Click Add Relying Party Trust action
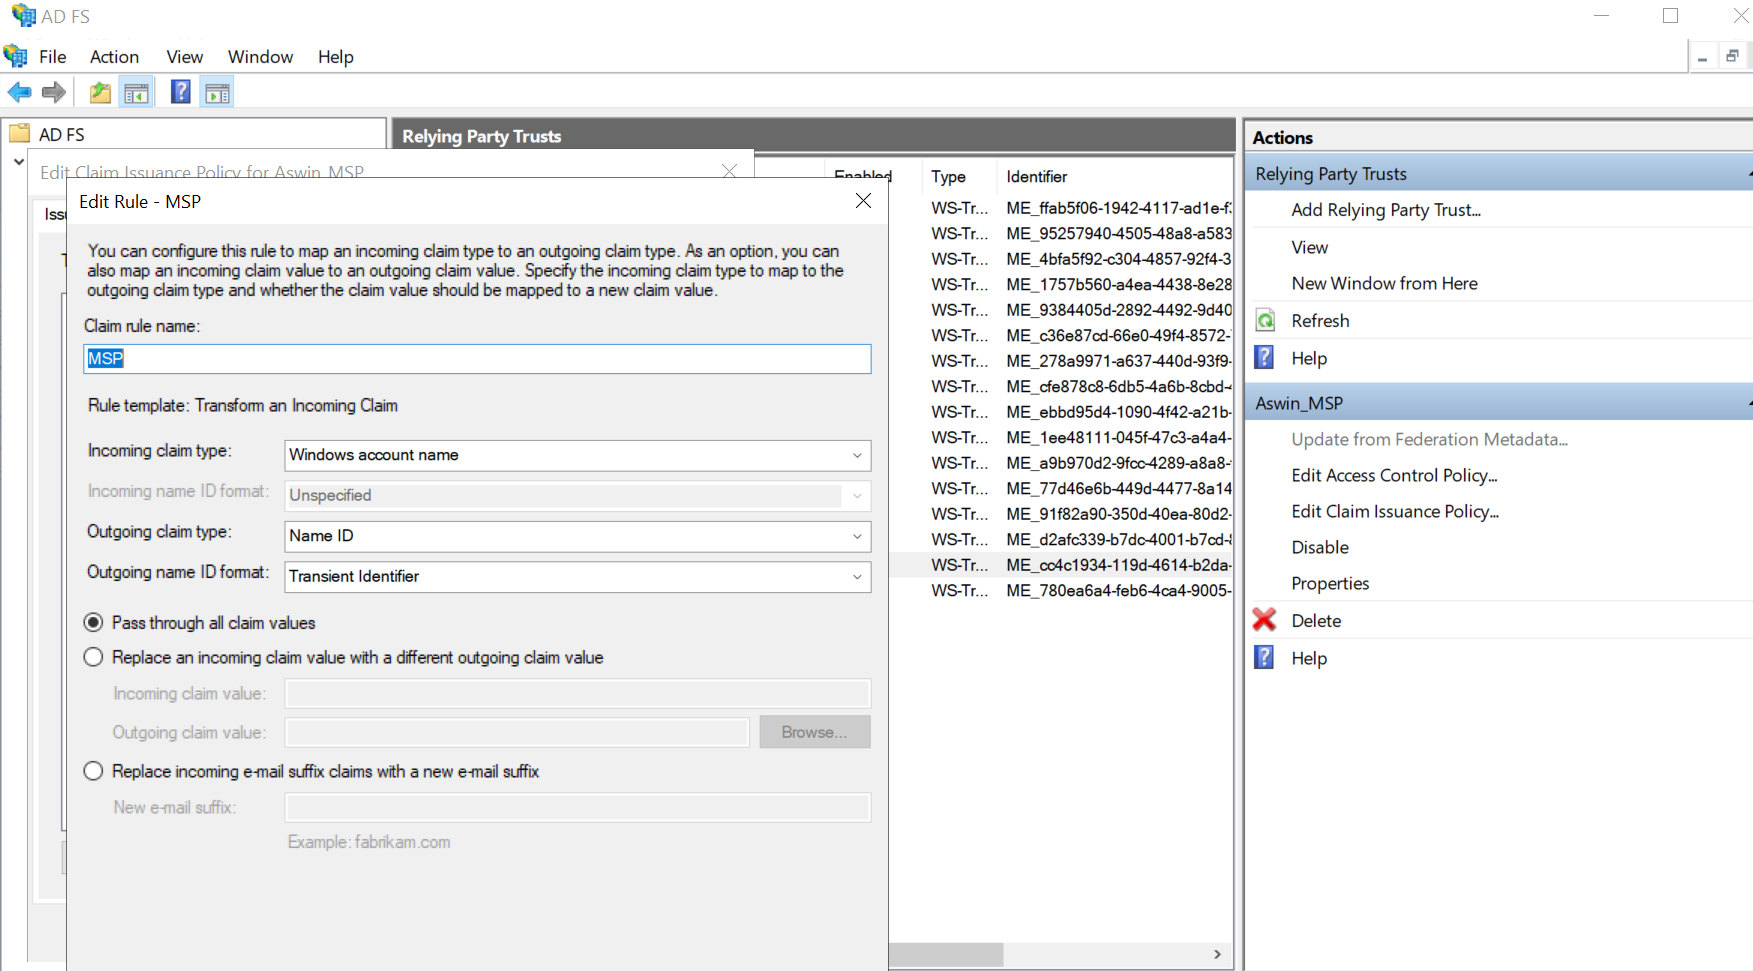Viewport: 1753px width, 971px height. coord(1385,210)
